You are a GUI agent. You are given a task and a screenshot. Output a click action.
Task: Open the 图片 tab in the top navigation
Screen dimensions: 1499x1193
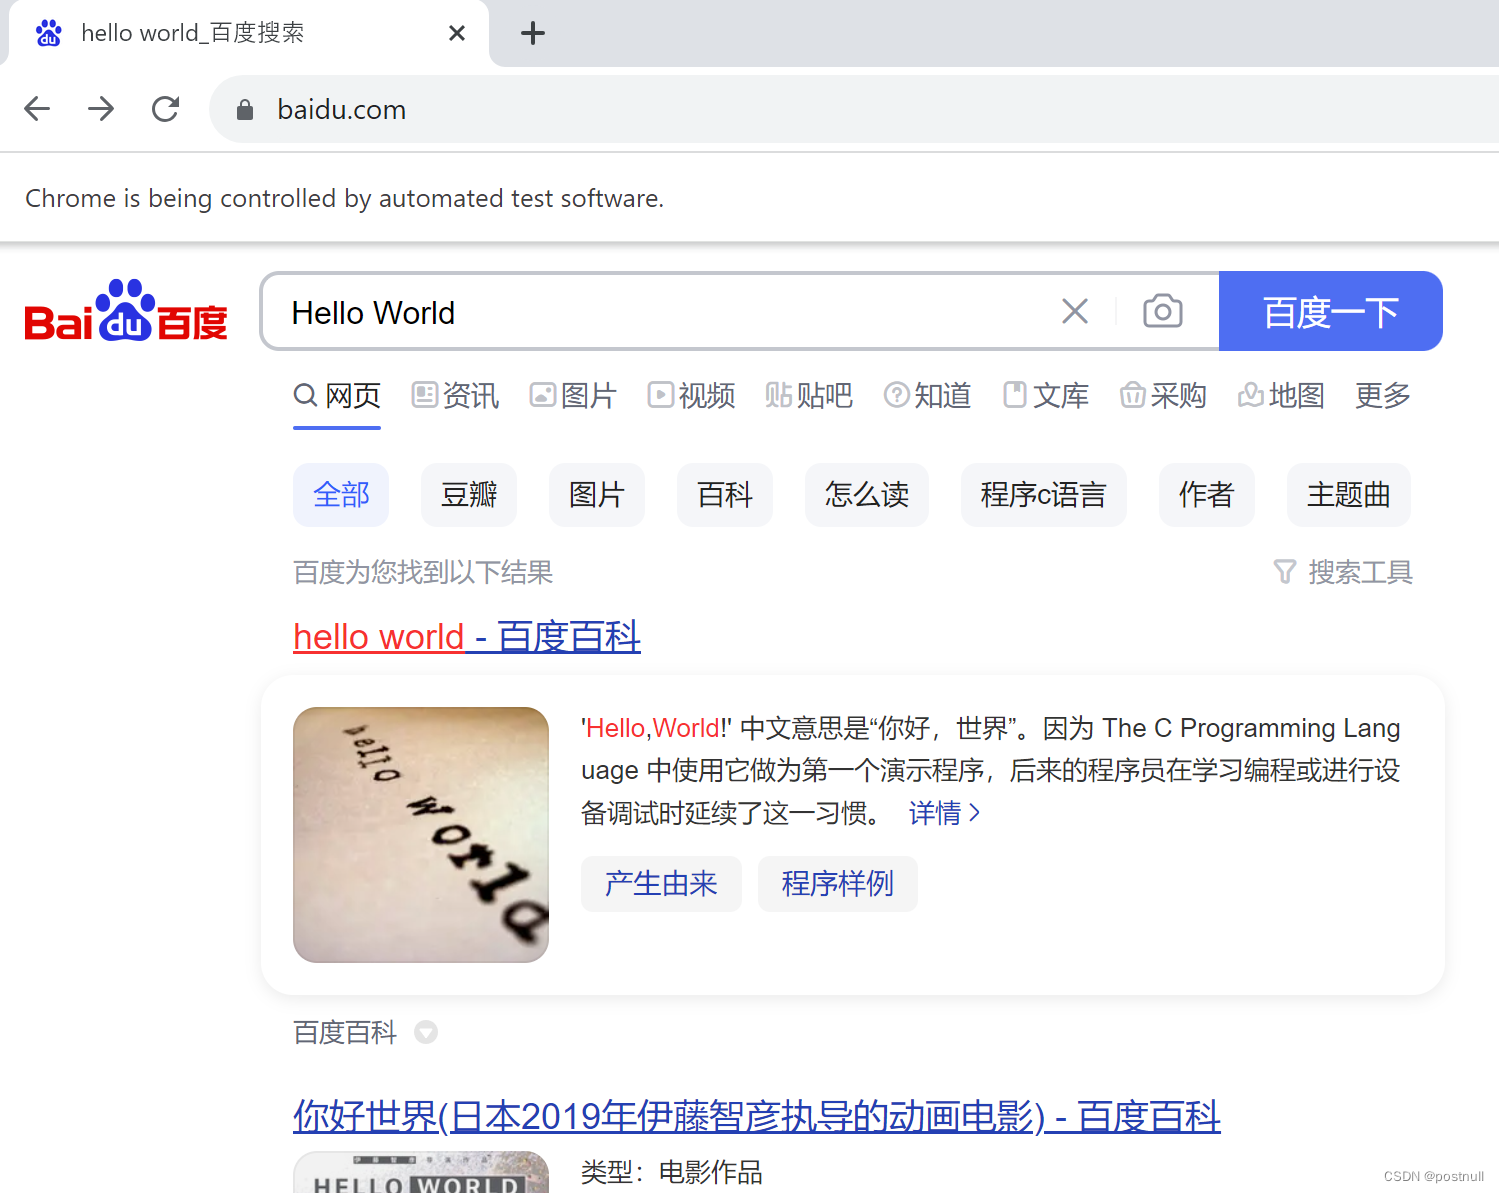point(573,396)
